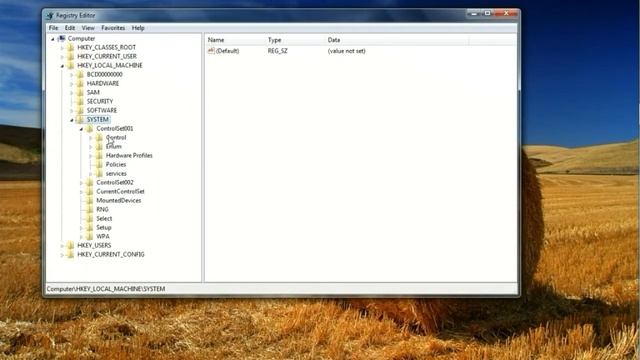Click the CurrentControlSet folder icon
The height and width of the screenshot is (360, 640).
click(x=90, y=191)
